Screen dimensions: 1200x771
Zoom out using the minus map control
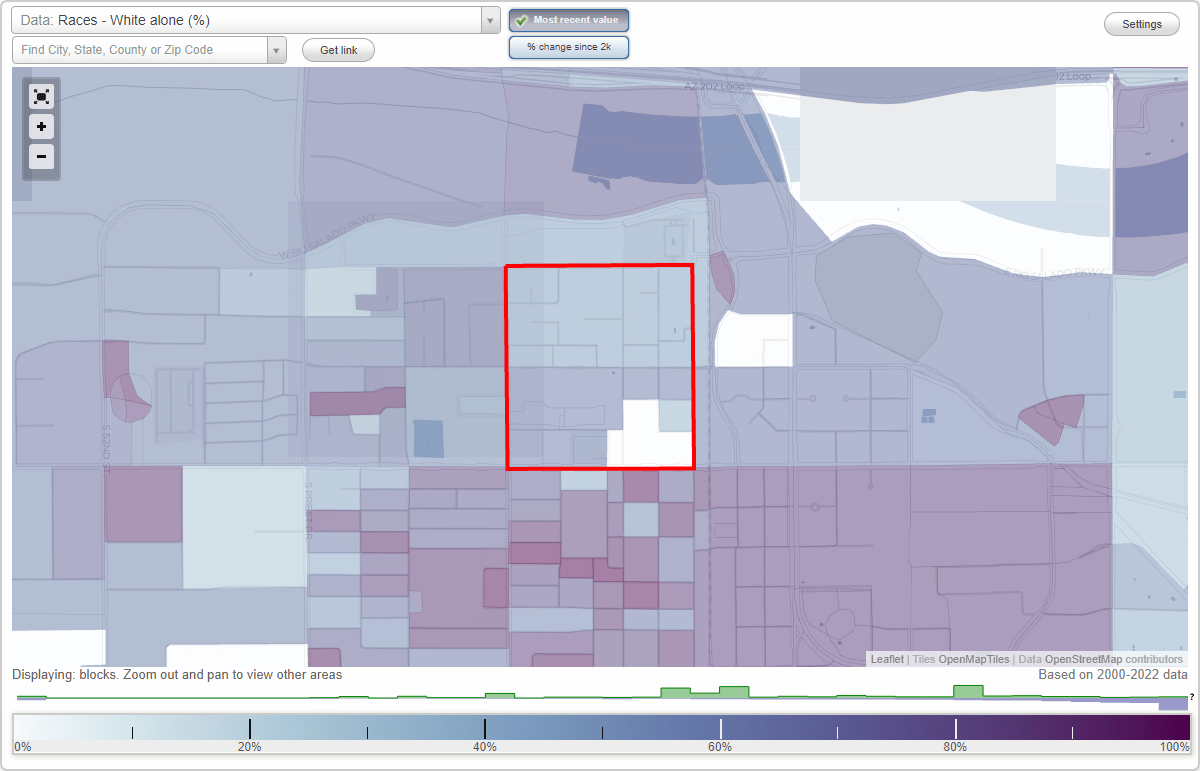click(41, 156)
